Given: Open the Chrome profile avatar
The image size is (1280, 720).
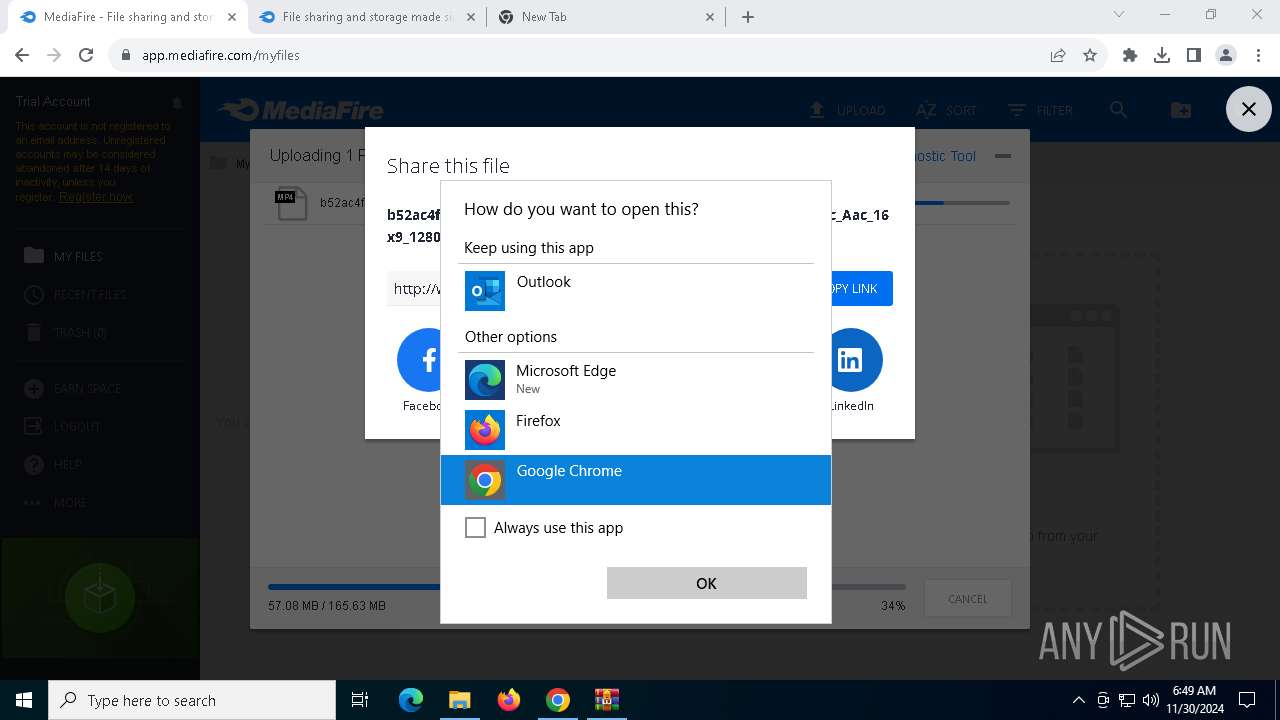Looking at the screenshot, I should (x=1226, y=55).
